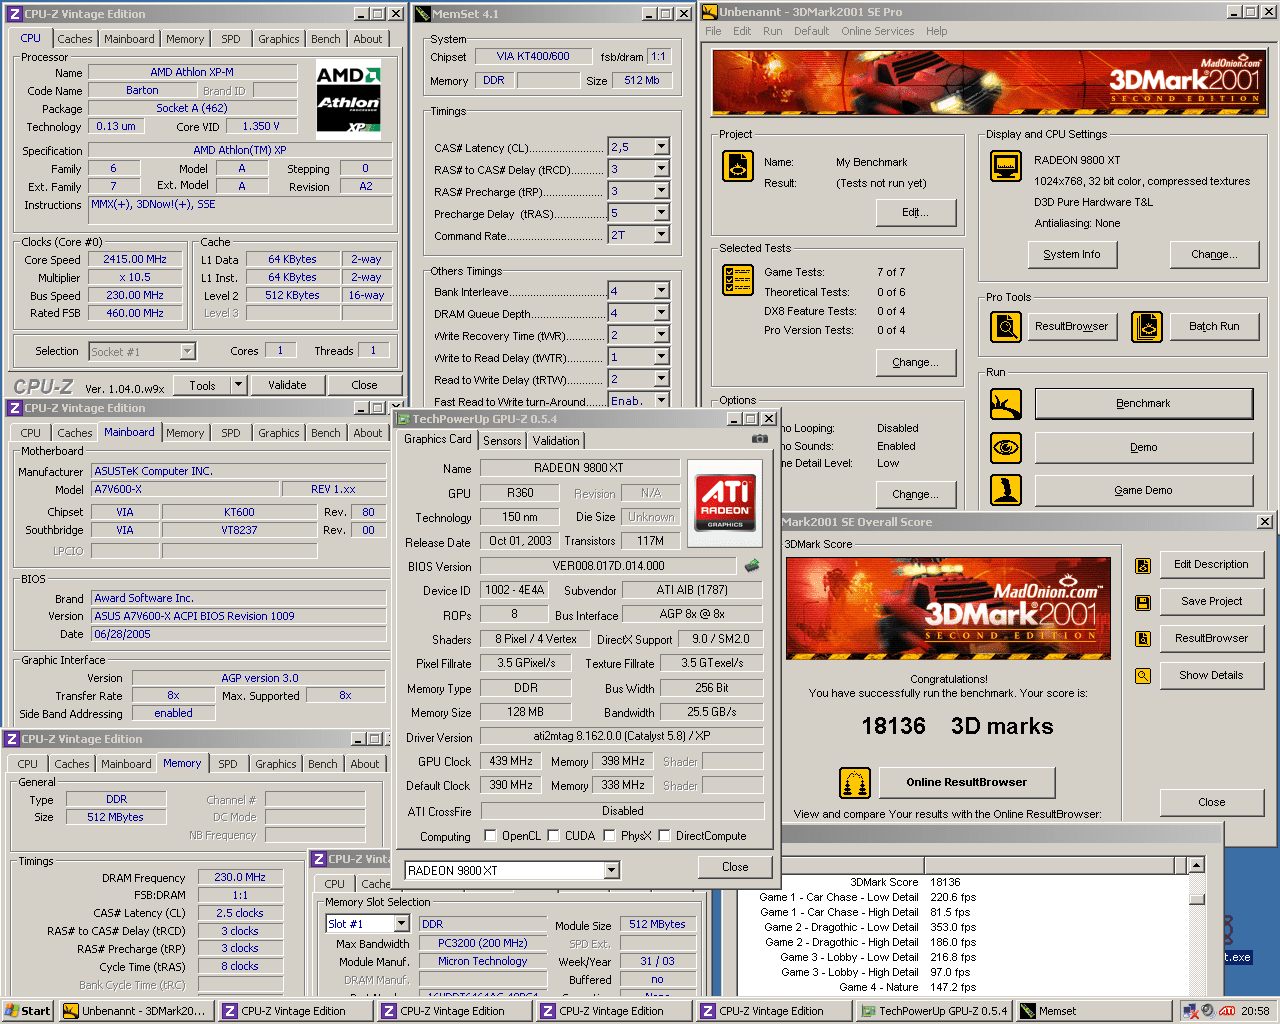Screen dimensions: 1280x1024
Task: Click the AMD Athlon XP logo in CPU-Z
Action: point(348,101)
